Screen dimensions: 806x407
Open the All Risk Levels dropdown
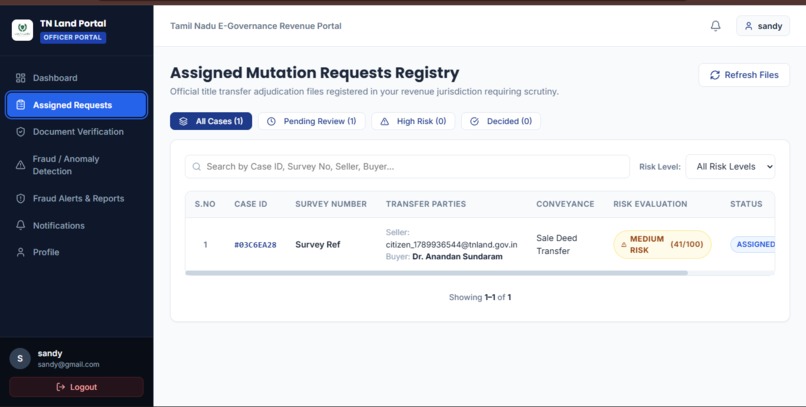tap(730, 166)
